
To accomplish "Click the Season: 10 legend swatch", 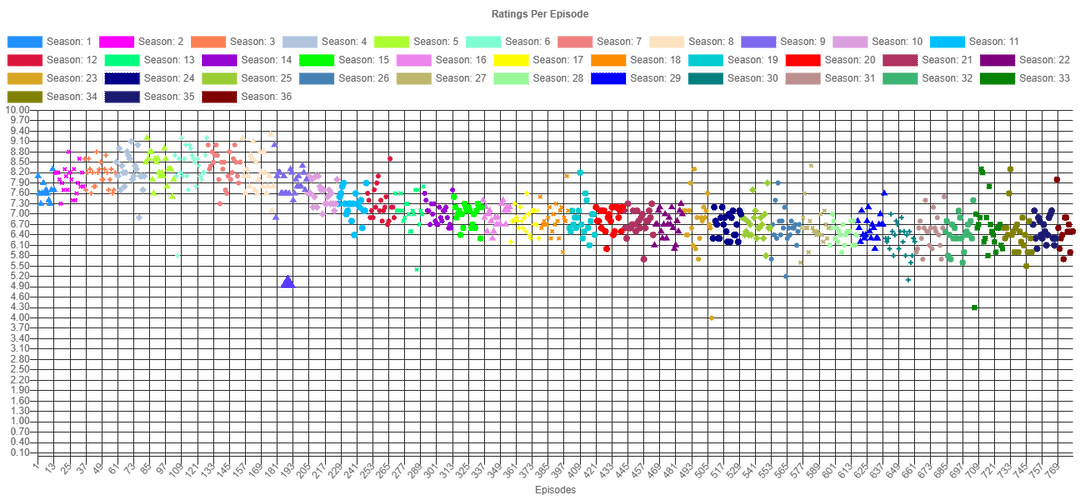I will pos(851,41).
